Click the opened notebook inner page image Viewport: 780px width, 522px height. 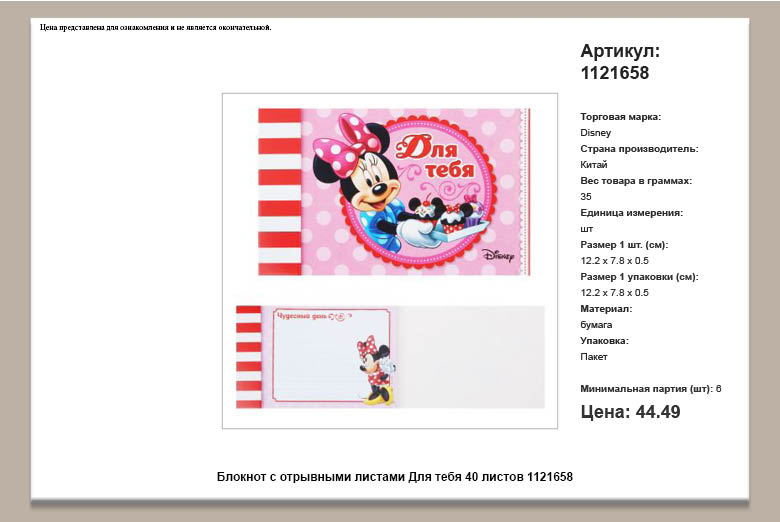390,357
